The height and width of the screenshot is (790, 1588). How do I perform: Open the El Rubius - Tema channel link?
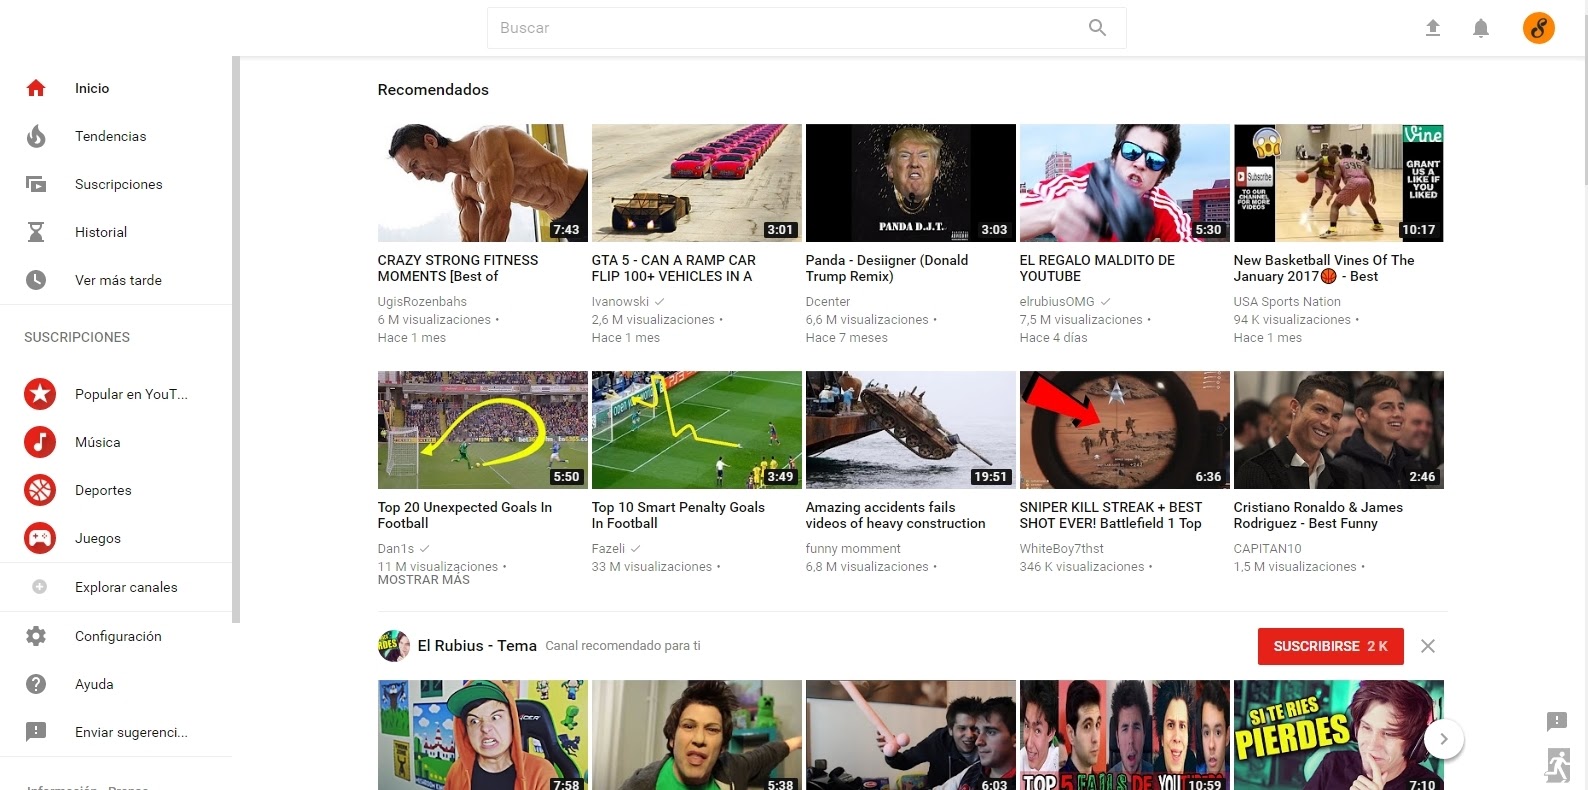click(x=477, y=646)
